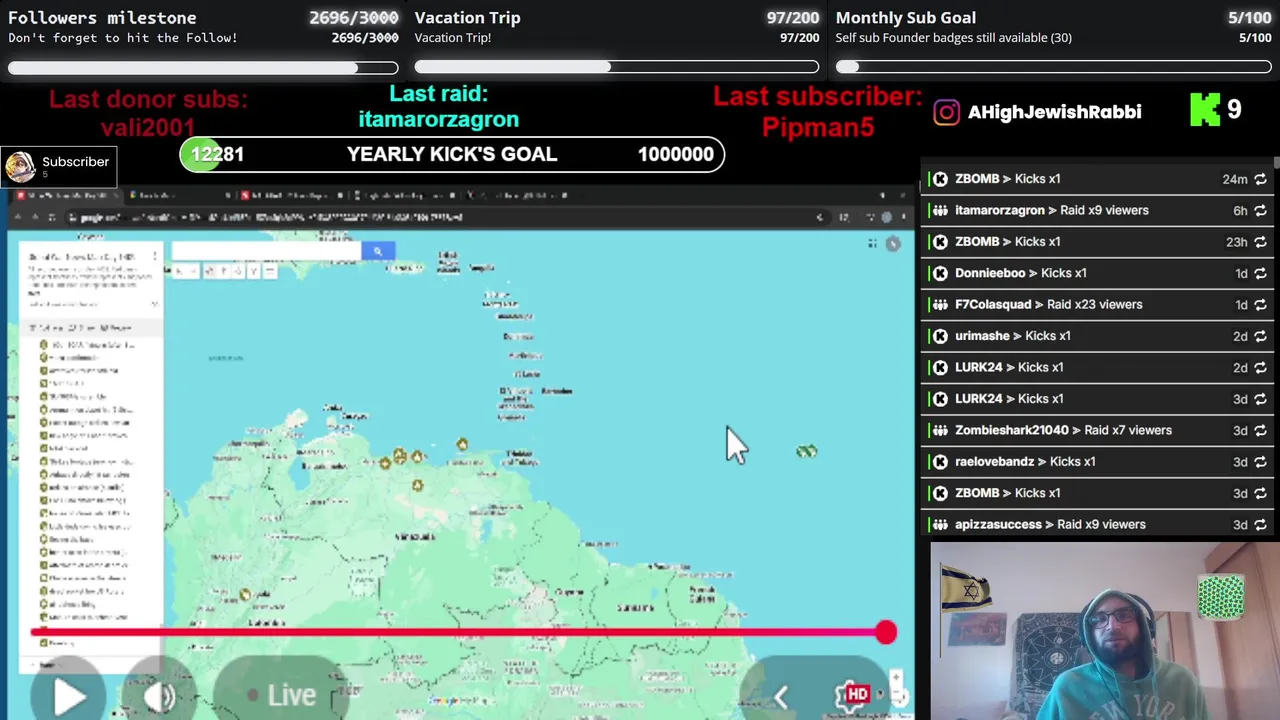
Task: Click the green Kick logo
Action: (x=1205, y=109)
